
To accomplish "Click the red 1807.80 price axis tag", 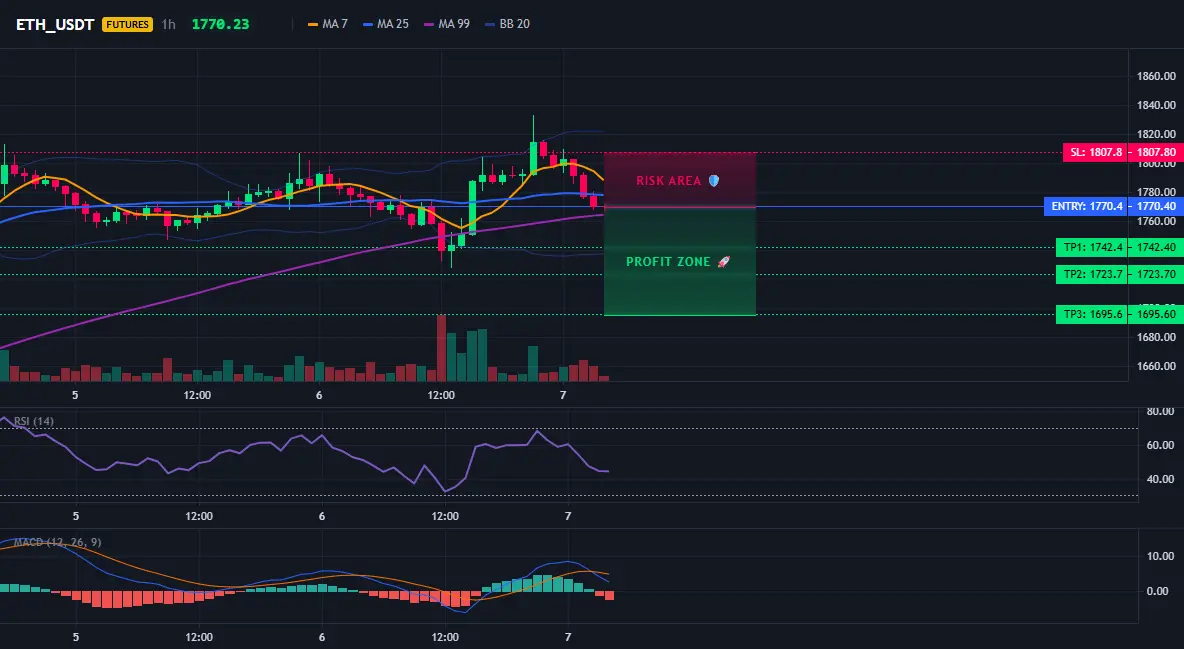I will click(x=1155, y=153).
